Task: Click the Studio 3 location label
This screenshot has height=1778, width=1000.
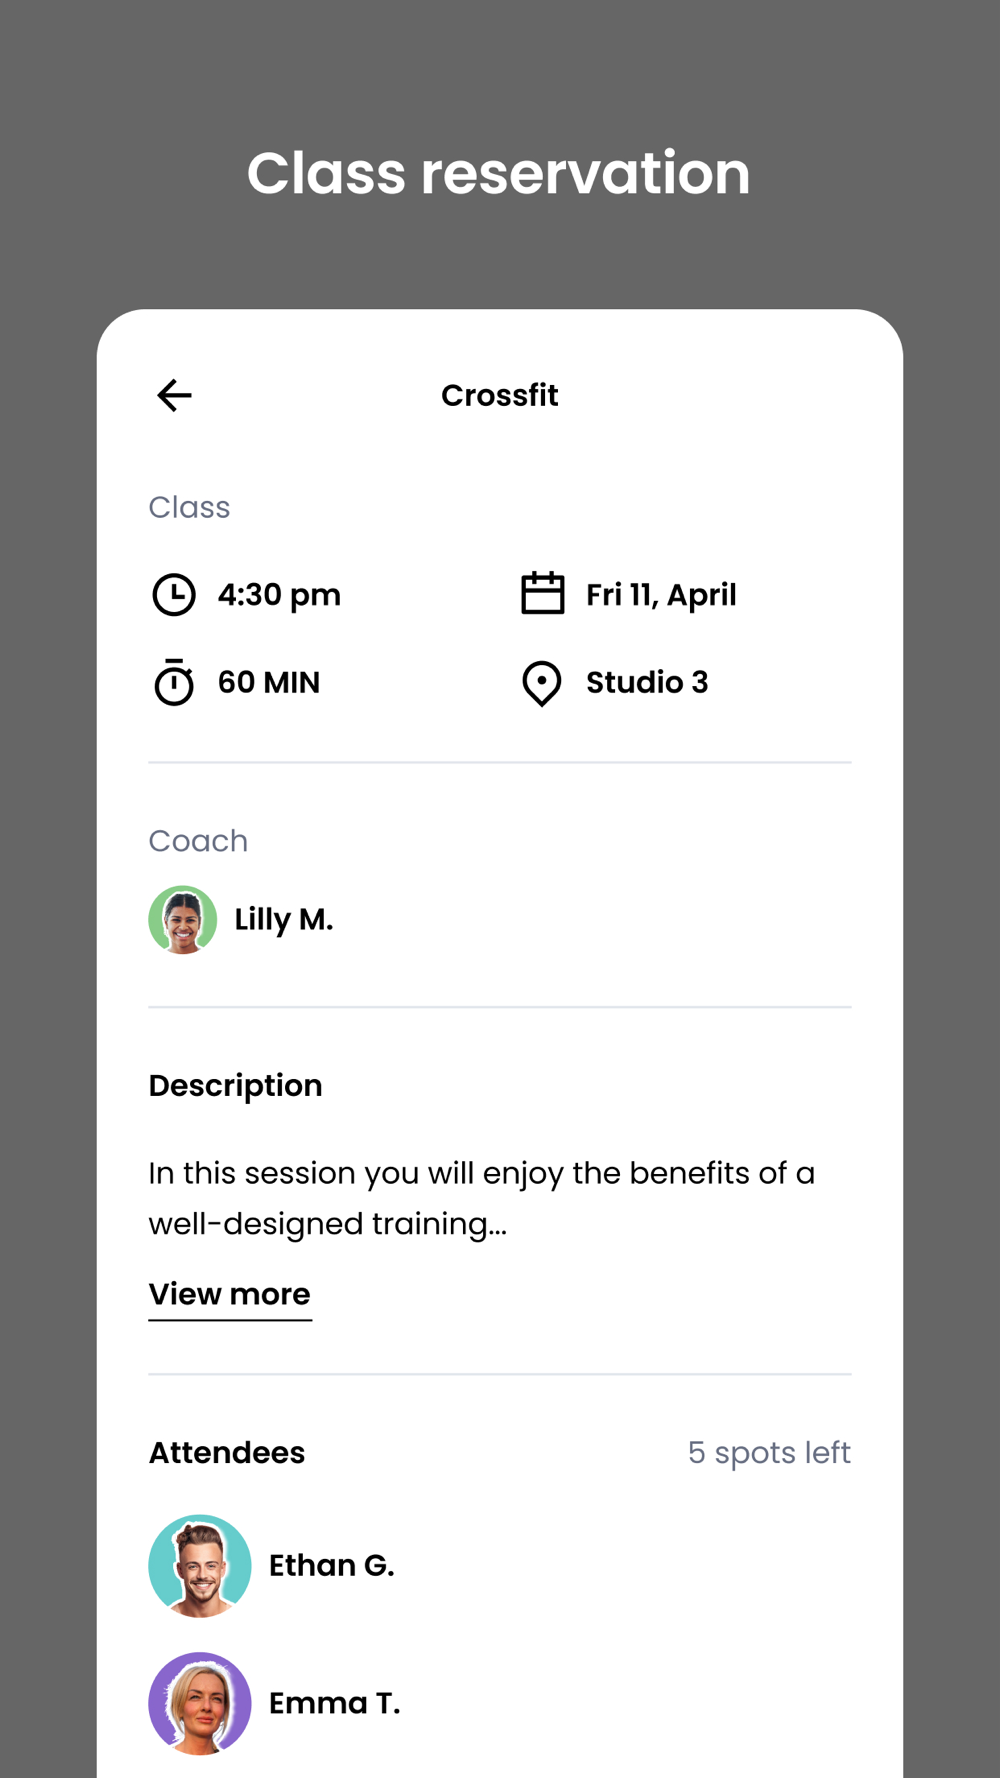Action: [x=647, y=683]
